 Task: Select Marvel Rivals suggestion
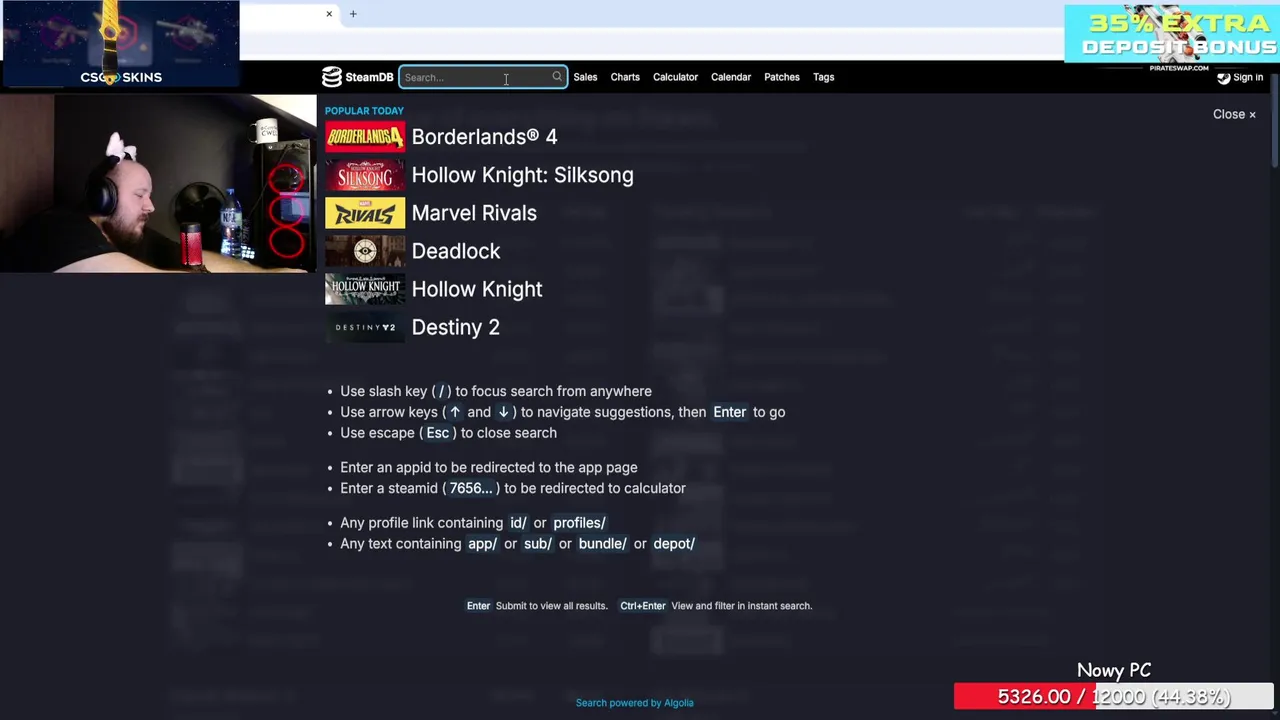[x=474, y=213]
